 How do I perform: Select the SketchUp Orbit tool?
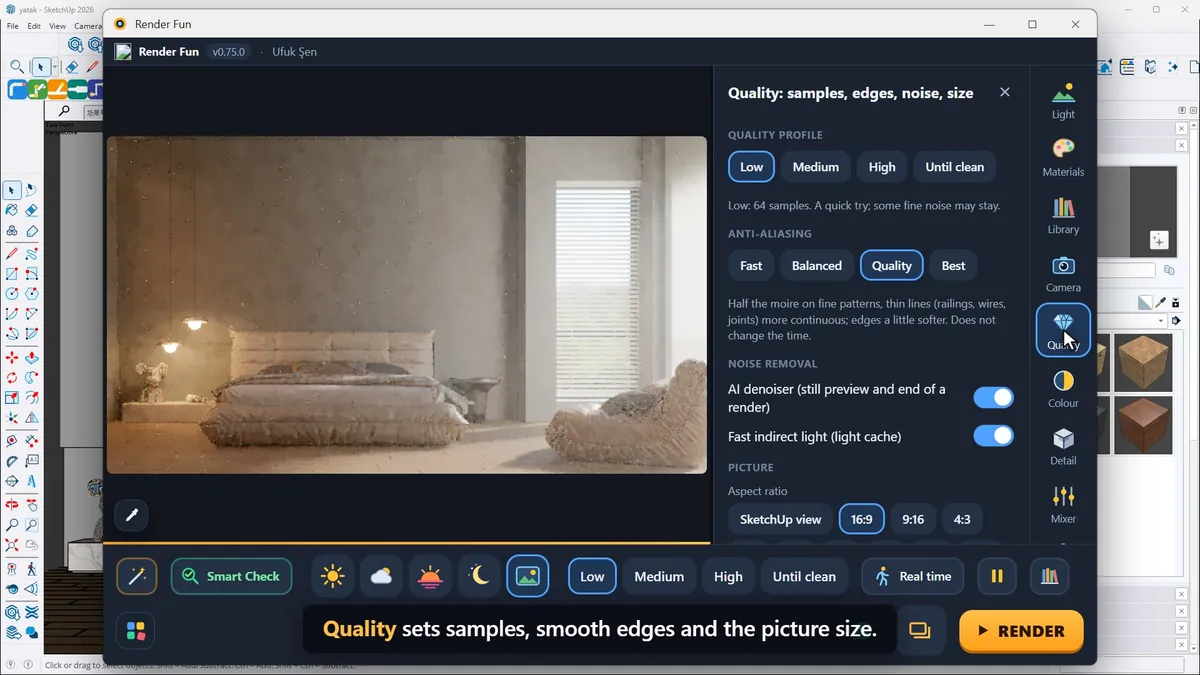[11, 503]
